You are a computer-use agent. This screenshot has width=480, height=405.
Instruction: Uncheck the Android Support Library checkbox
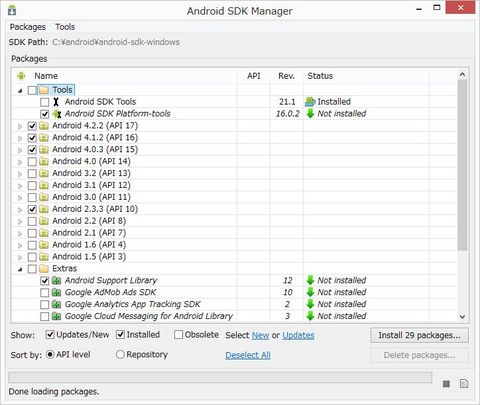tap(44, 281)
